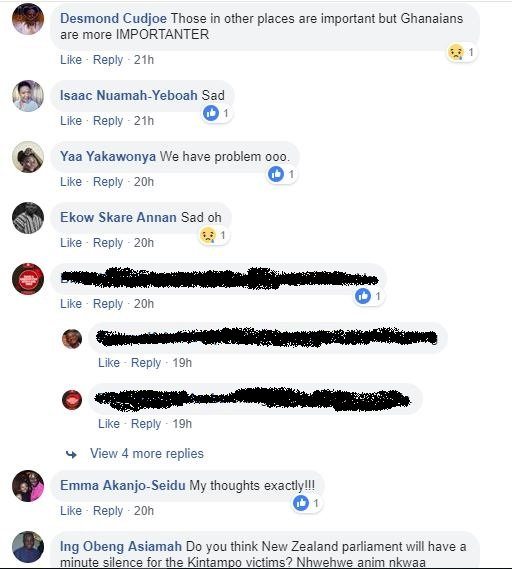Reply to Isaac Nuamah-Yeboah's comment
The image size is (512, 569).
click(x=108, y=120)
